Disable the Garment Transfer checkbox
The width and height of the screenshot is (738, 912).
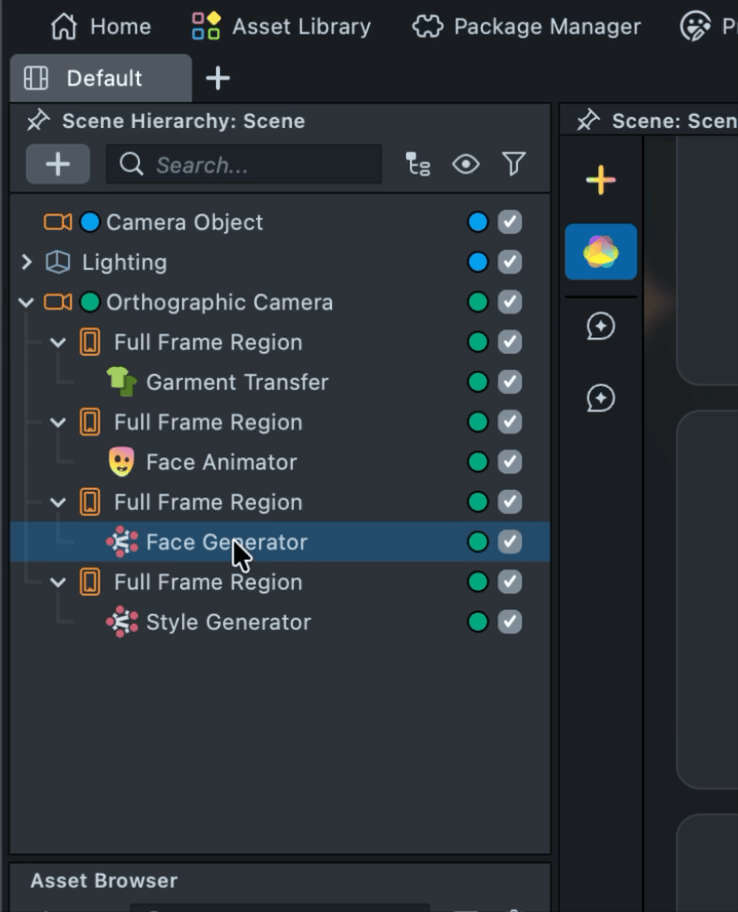coord(510,382)
